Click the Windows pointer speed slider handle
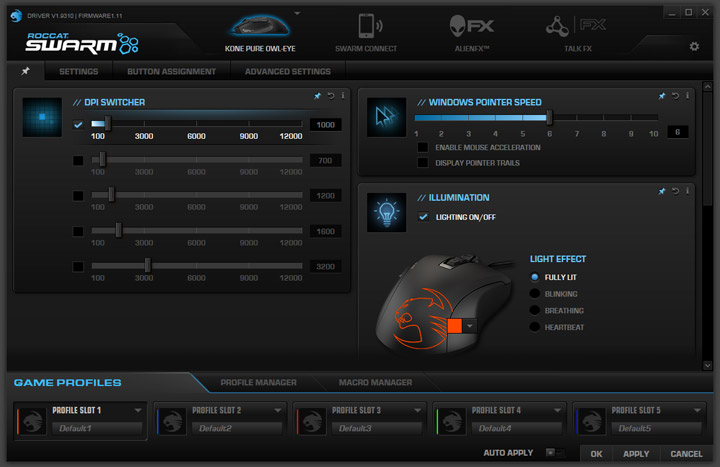The height and width of the screenshot is (467, 720). 549,118
